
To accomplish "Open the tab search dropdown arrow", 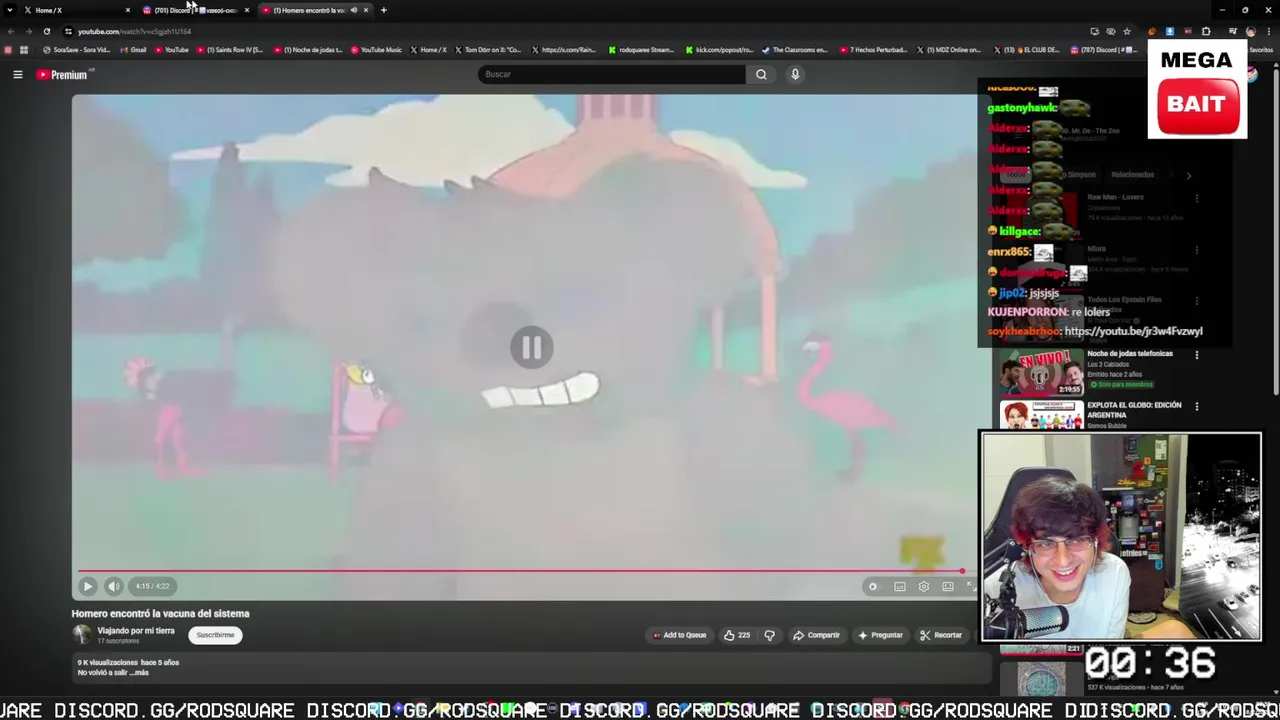I will [9, 10].
